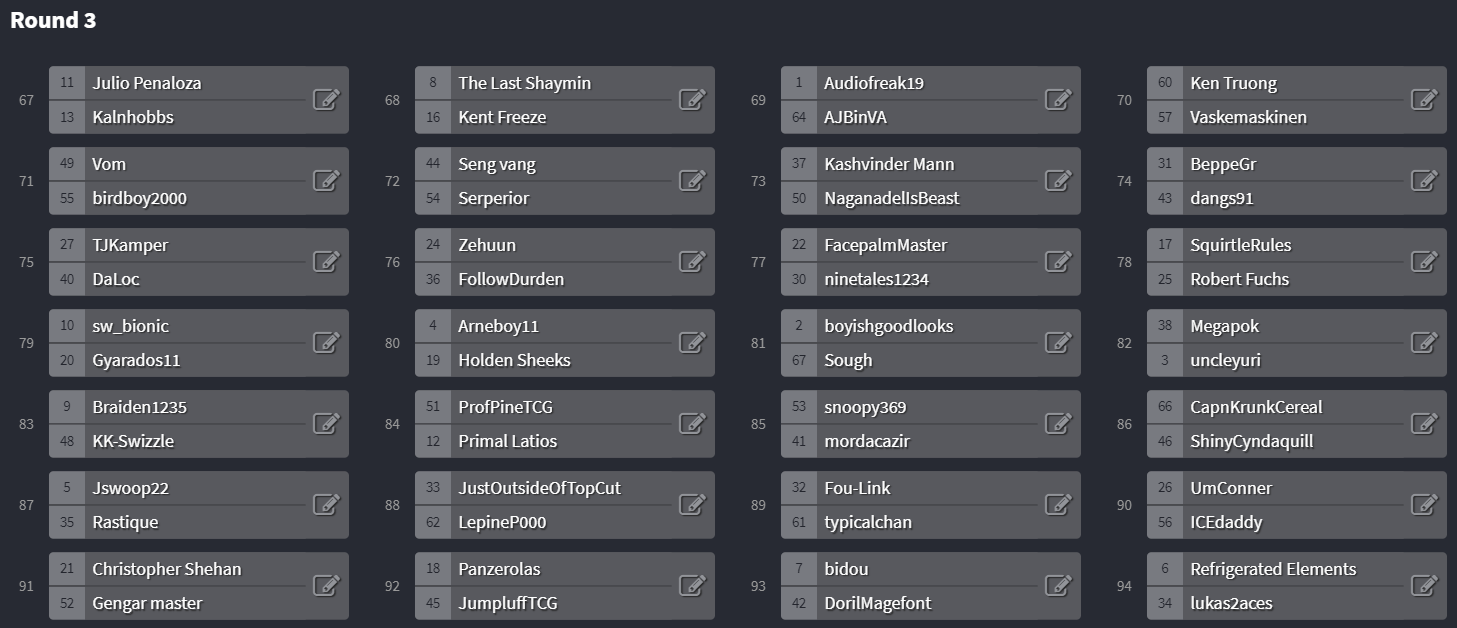Open the edit icon for match 67
This screenshot has width=1457, height=628.
326,99
